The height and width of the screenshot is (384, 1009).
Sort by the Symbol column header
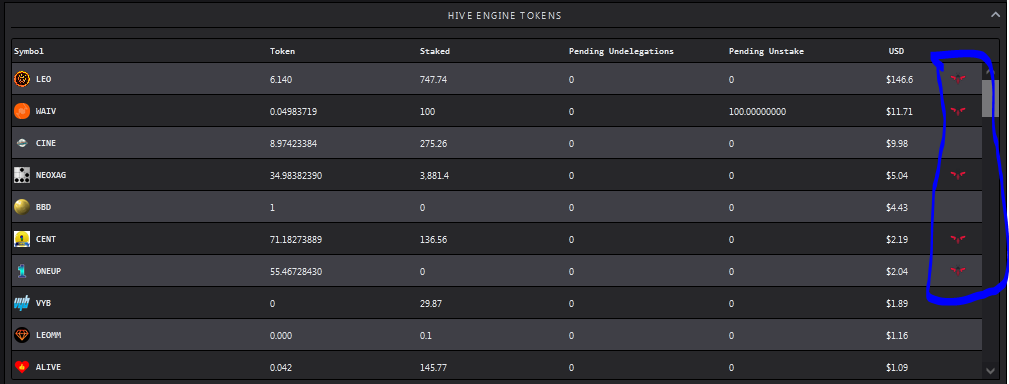[x=29, y=51]
